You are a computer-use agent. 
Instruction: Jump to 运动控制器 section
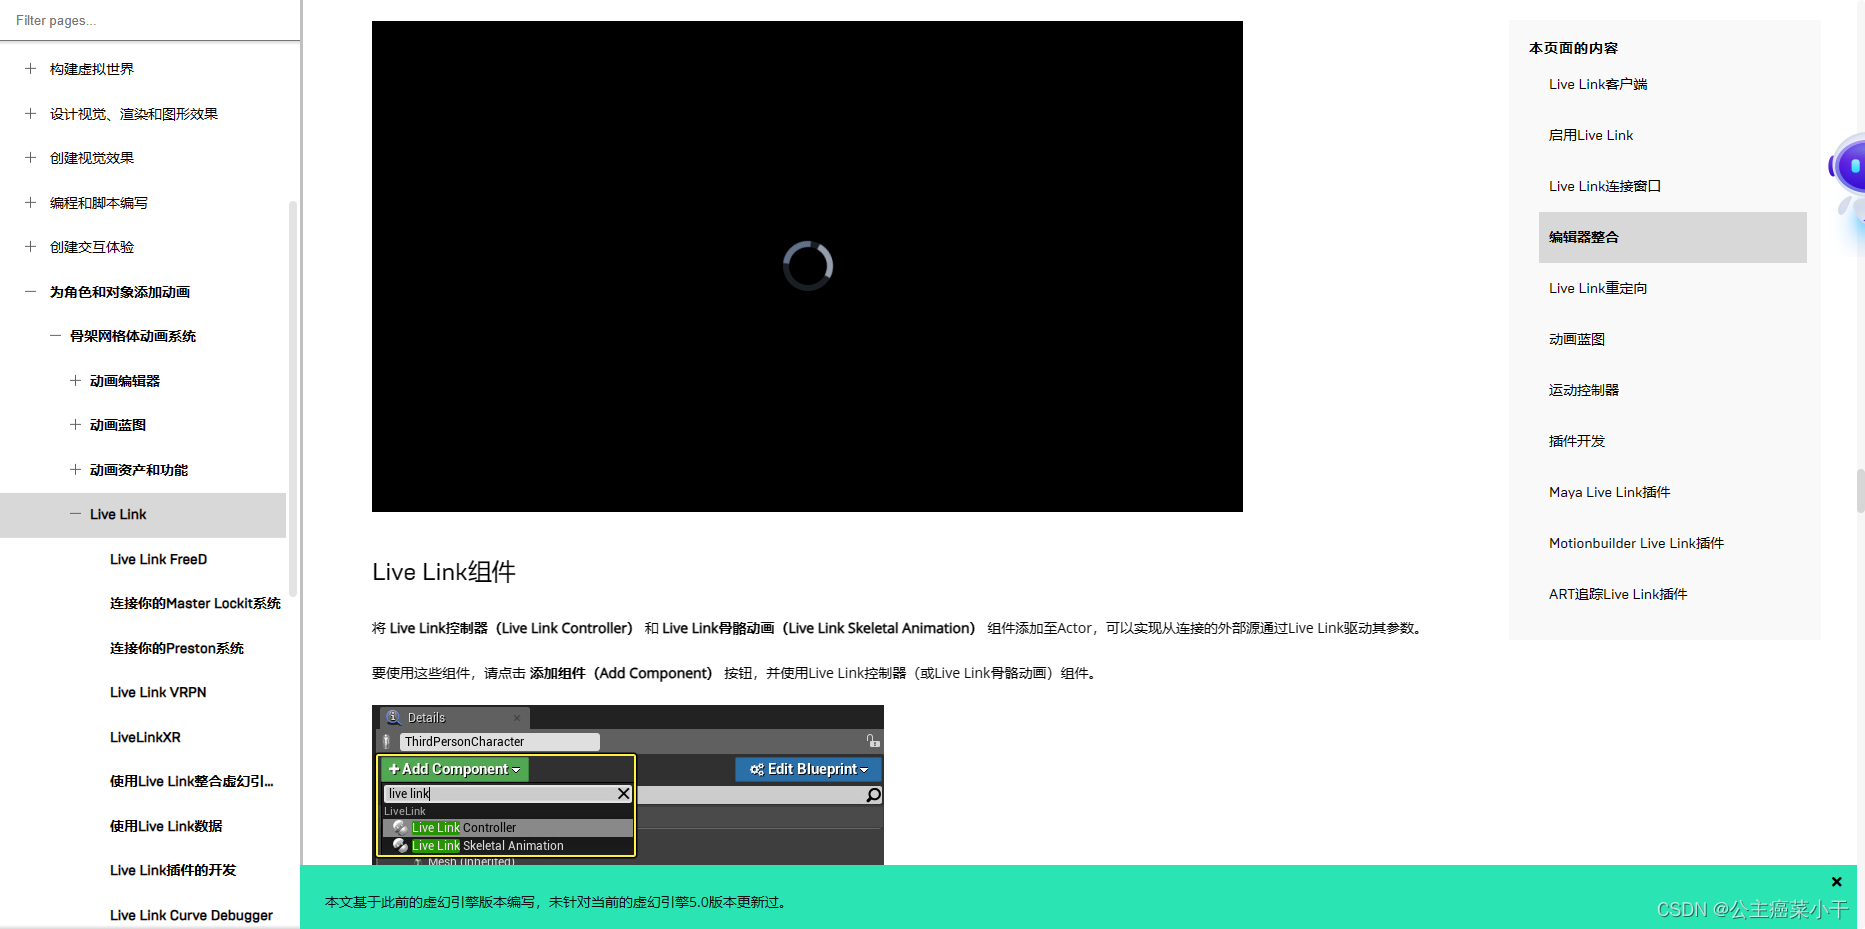[1584, 390]
